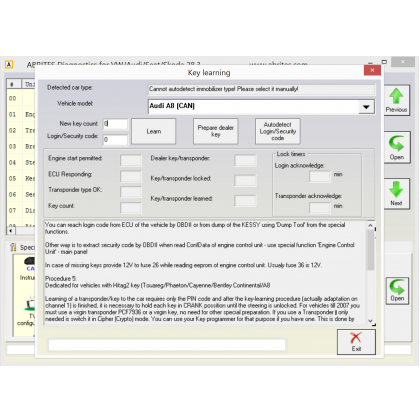
Task: Click the Key count value box
Action: click(131, 208)
